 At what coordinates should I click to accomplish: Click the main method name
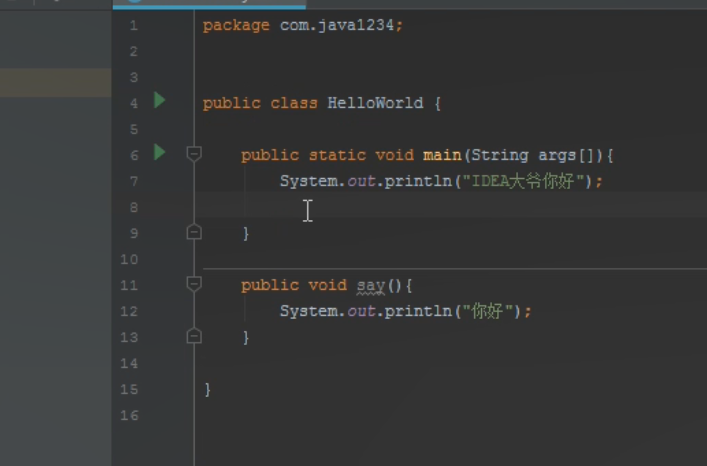[x=441, y=155]
